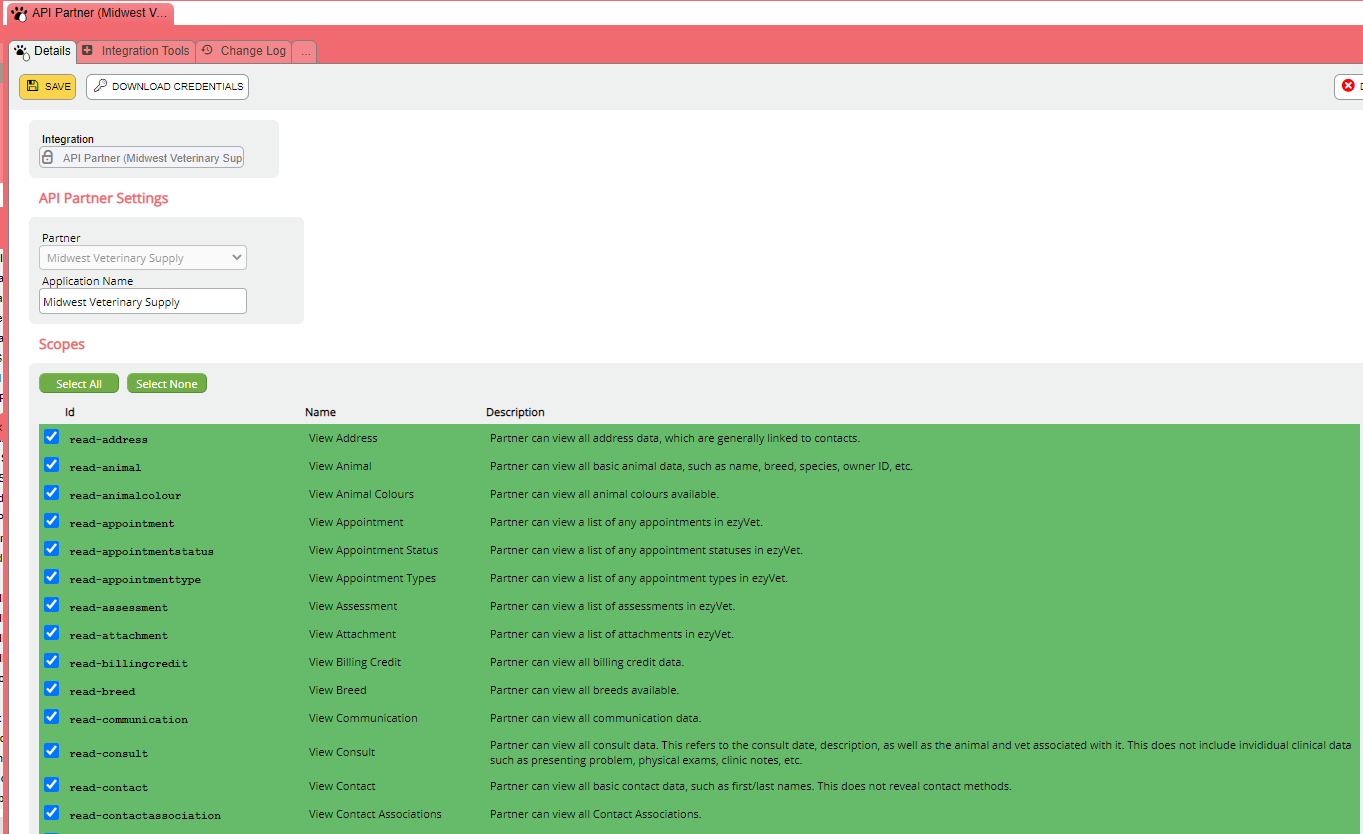Viewport: 1363px width, 834px height.
Task: Click the 'View Consult' name cell
Action: 342,752
